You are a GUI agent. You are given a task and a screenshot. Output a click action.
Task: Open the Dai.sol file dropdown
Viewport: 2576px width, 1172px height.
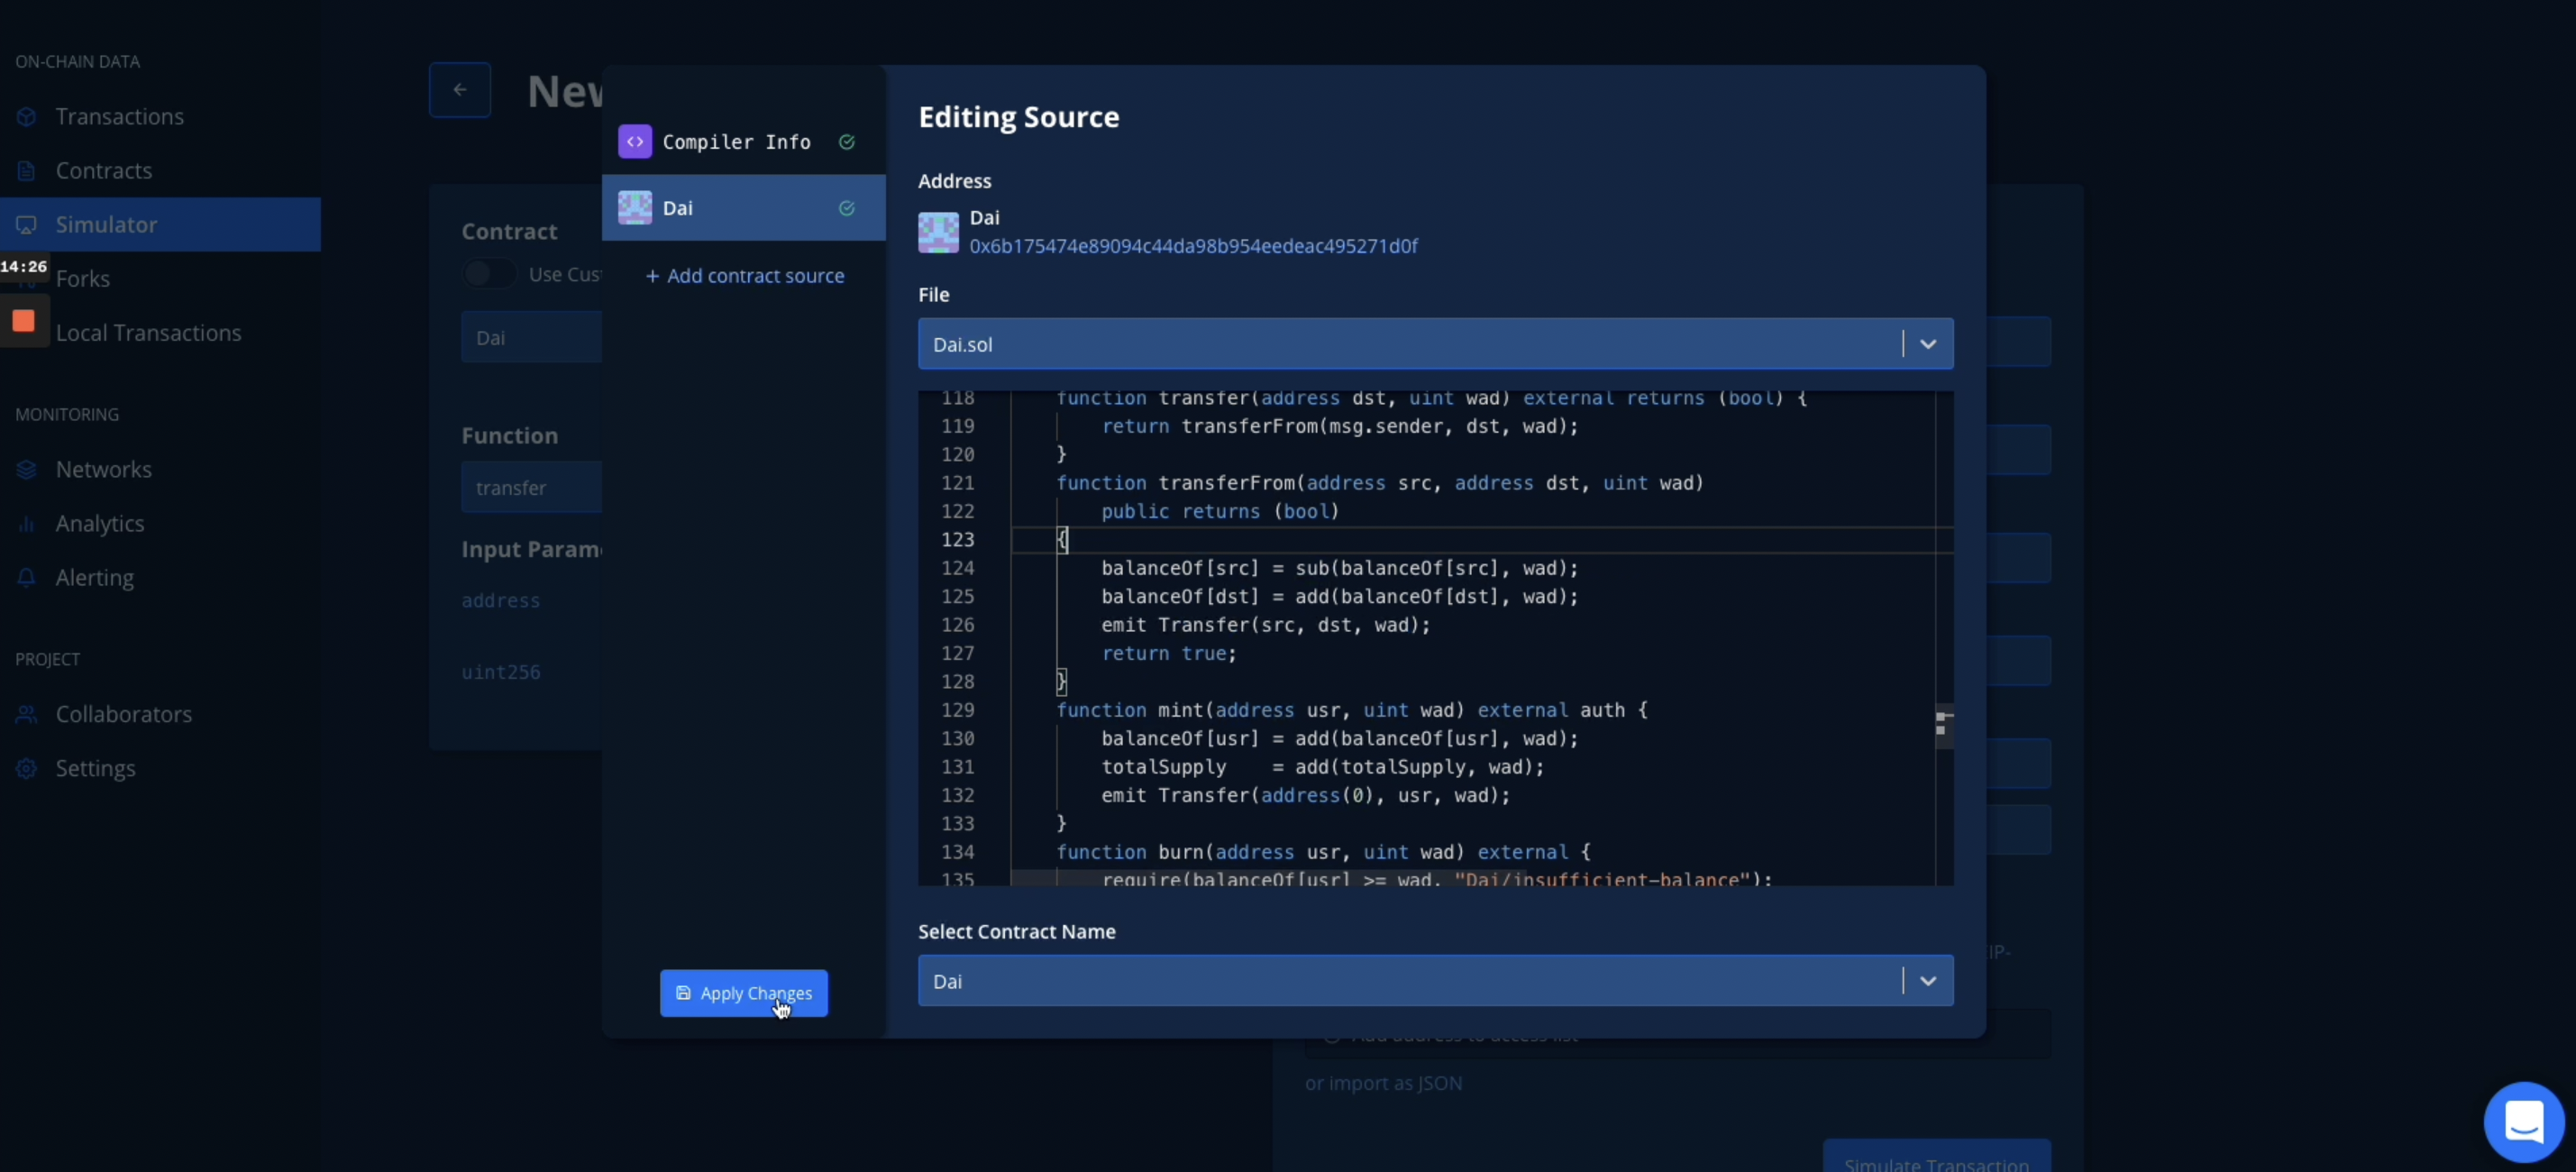(1435, 344)
